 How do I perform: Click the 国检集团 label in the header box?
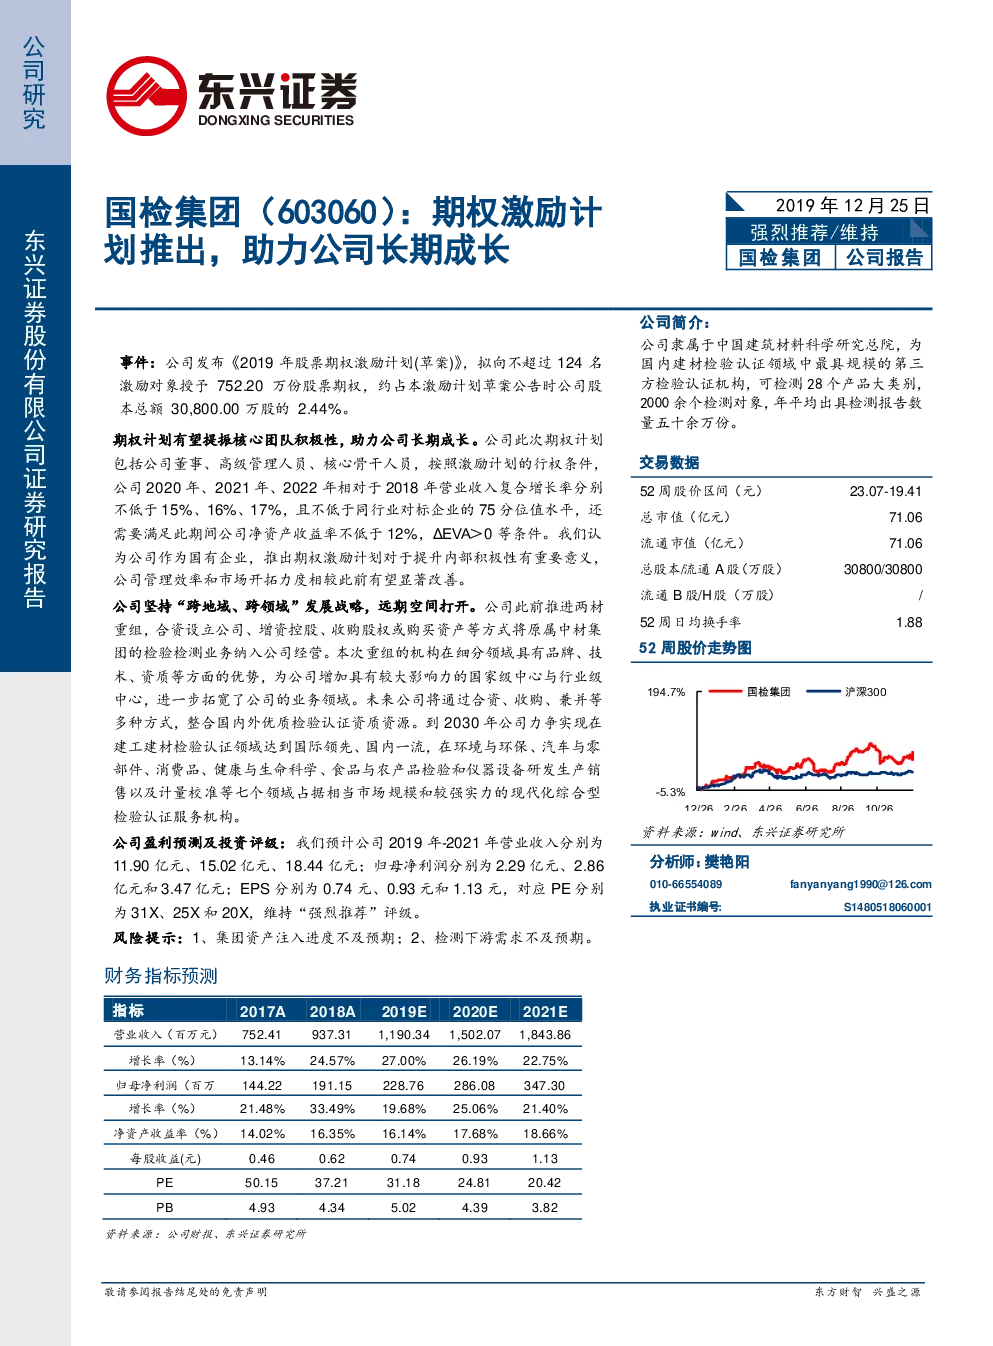pos(780,257)
